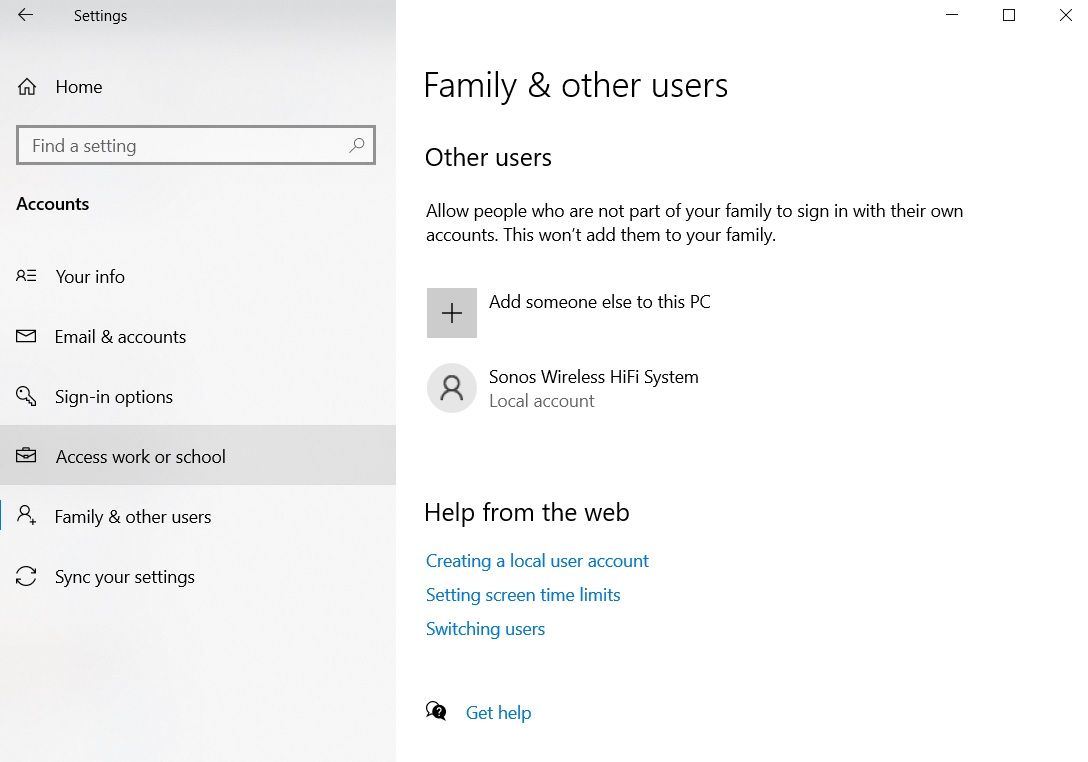The image size is (1088, 762).
Task: Click the Your info person icon
Action: coord(26,276)
